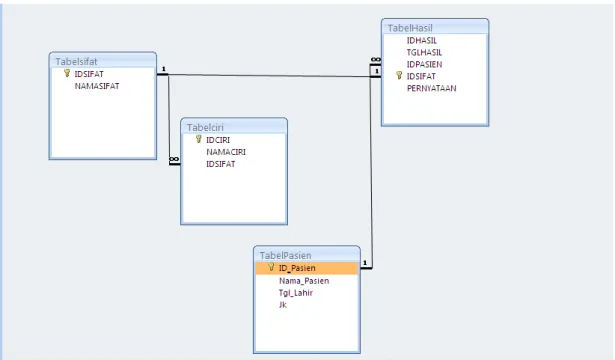
Task: Select the NAMACIRI field
Action: pos(226,152)
